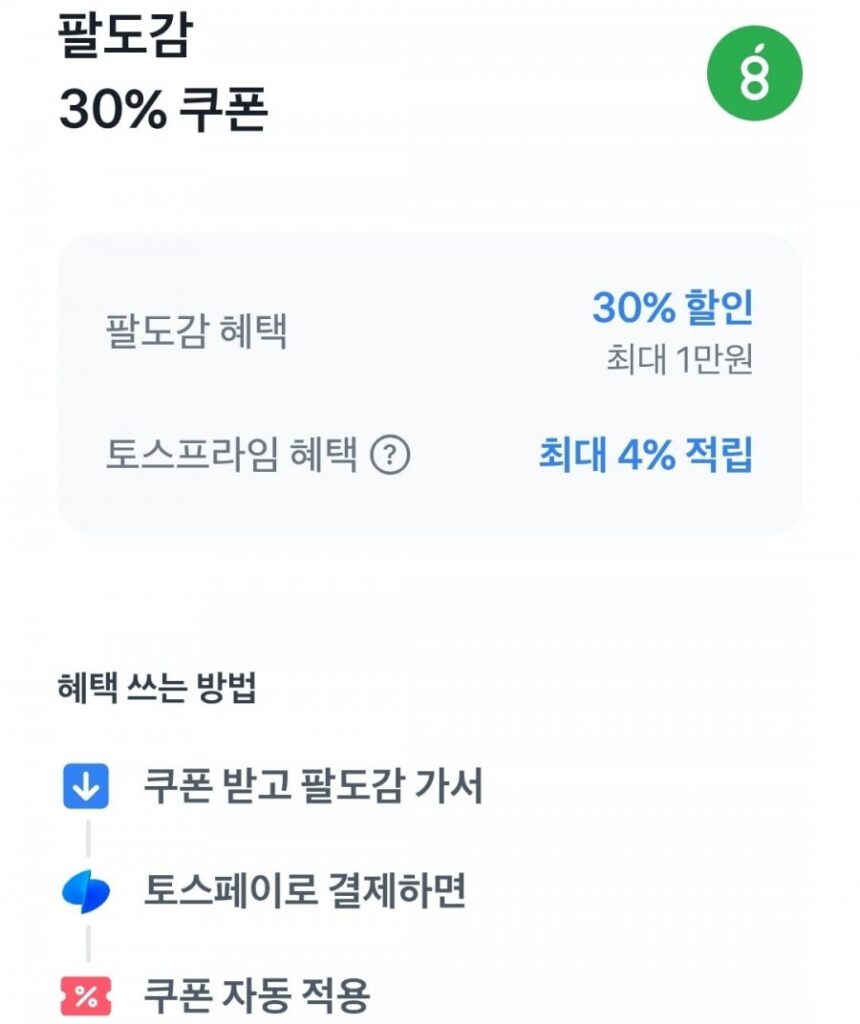This screenshot has width=860, height=1024.
Task: Click the 최대 1만원 limit text
Action: [x=679, y=360]
